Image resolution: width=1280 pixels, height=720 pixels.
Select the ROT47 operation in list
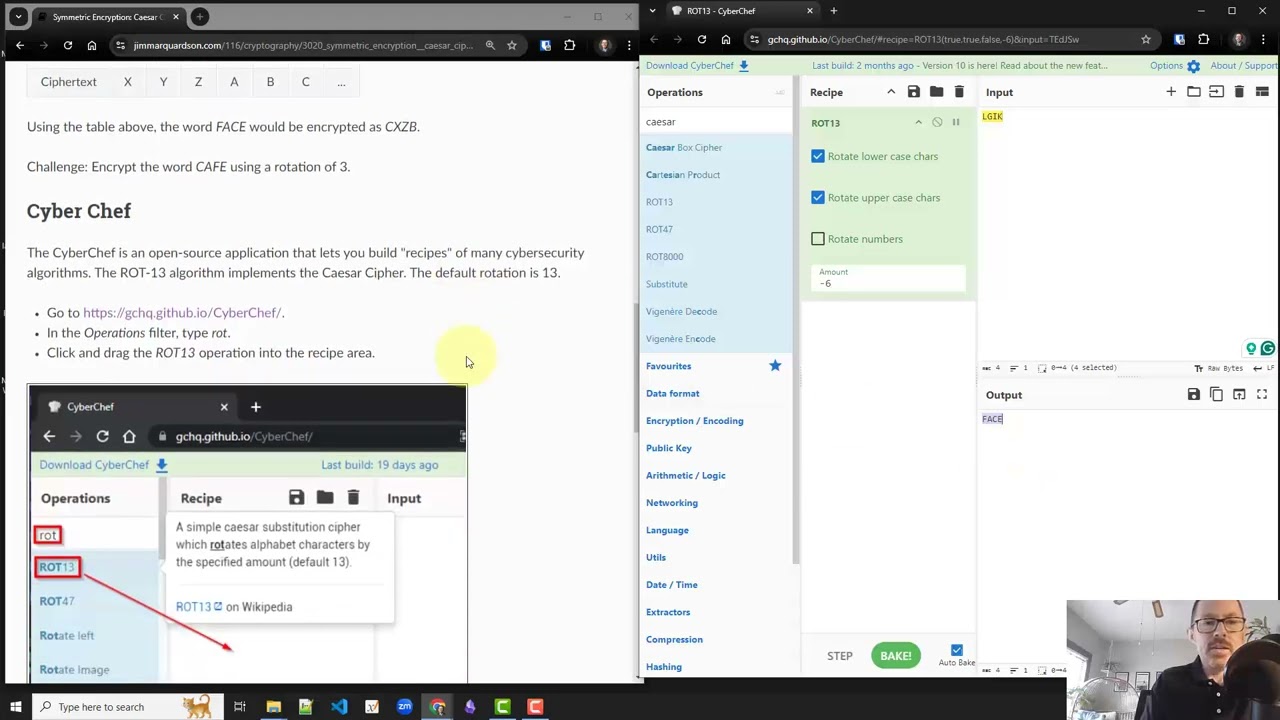pos(659,229)
